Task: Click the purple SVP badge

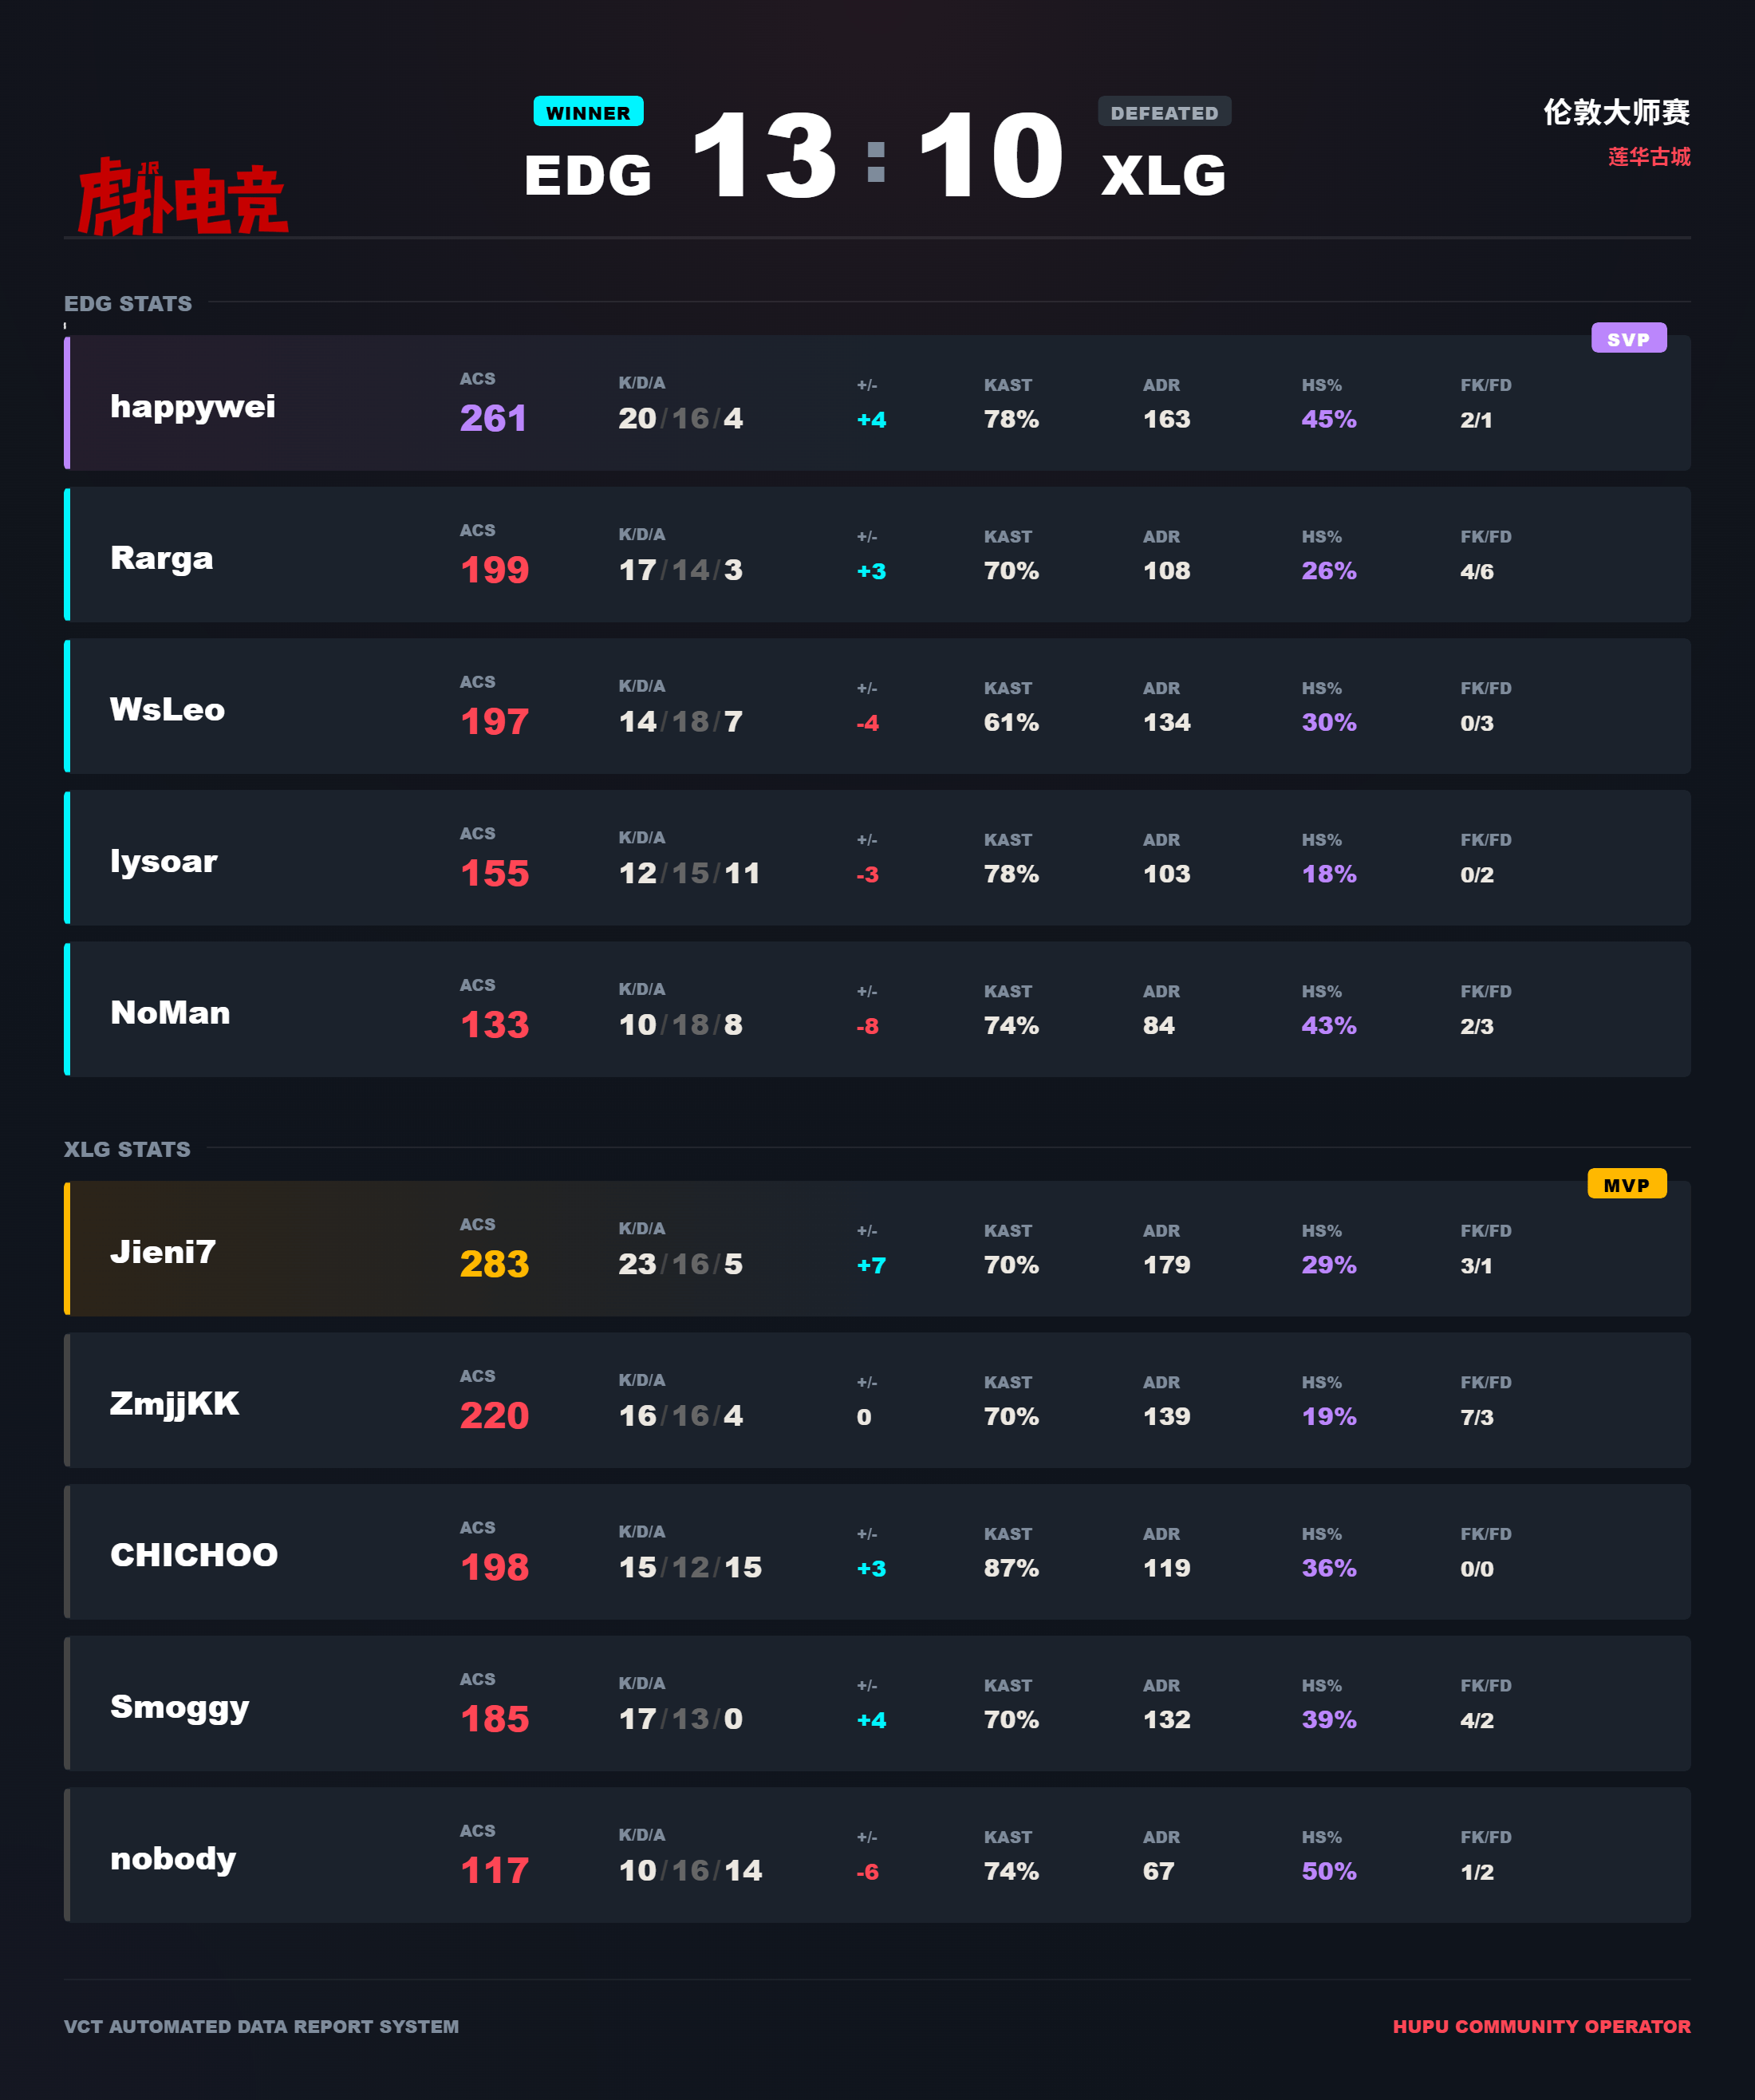Action: 1628,338
